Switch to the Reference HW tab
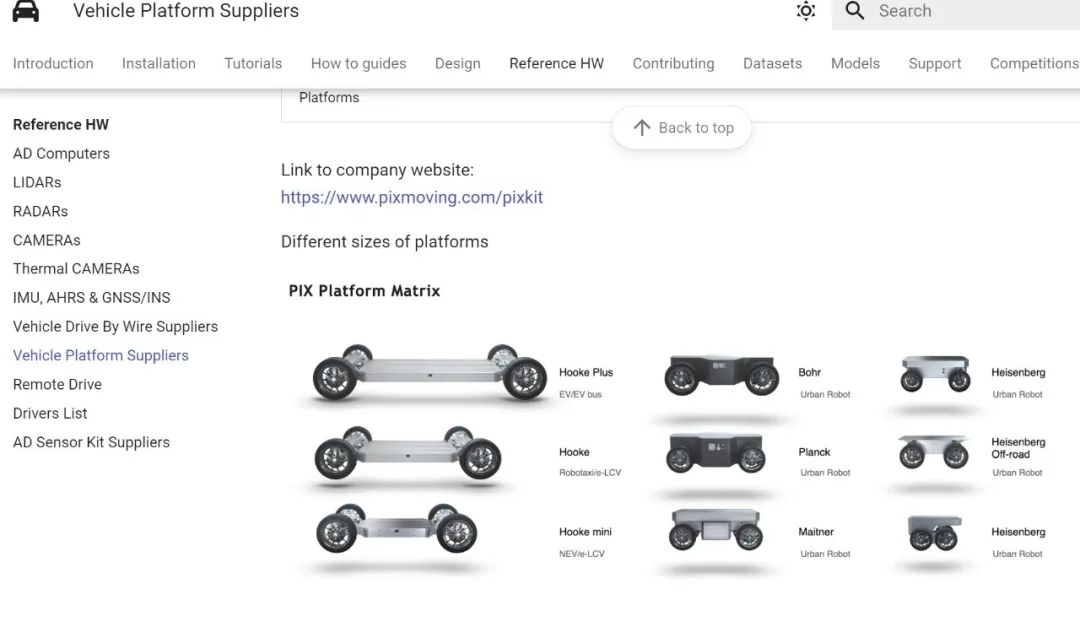This screenshot has width=1080, height=622. (x=556, y=63)
